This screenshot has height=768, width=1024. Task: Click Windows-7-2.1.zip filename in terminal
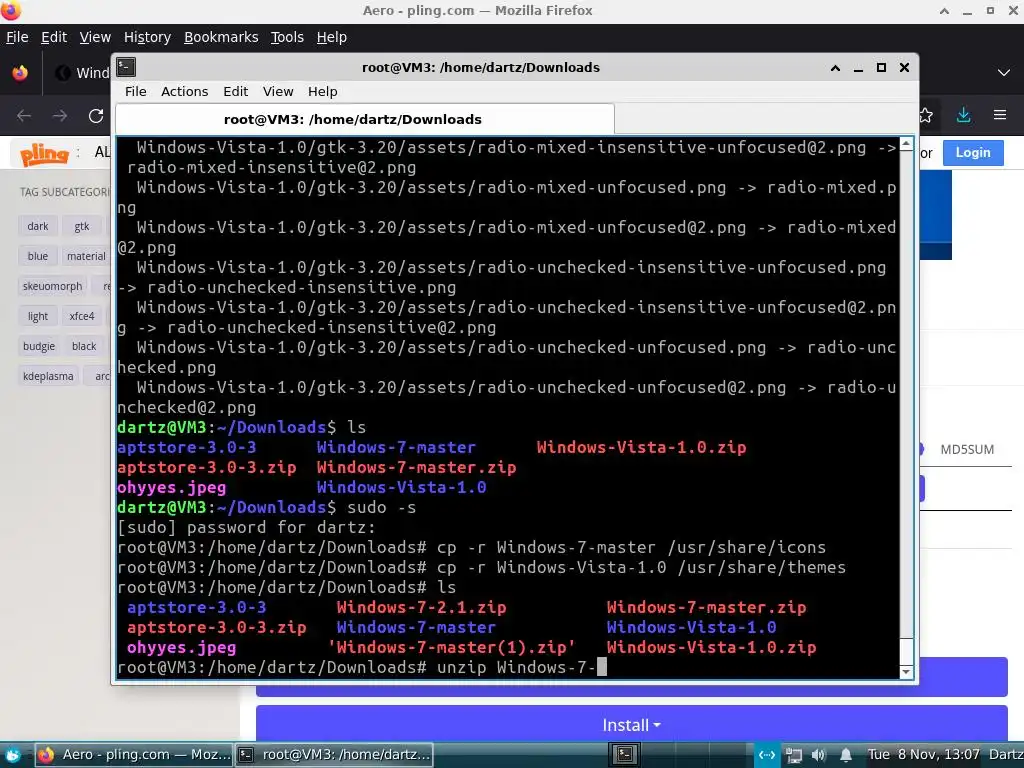pyautogui.click(x=421, y=607)
